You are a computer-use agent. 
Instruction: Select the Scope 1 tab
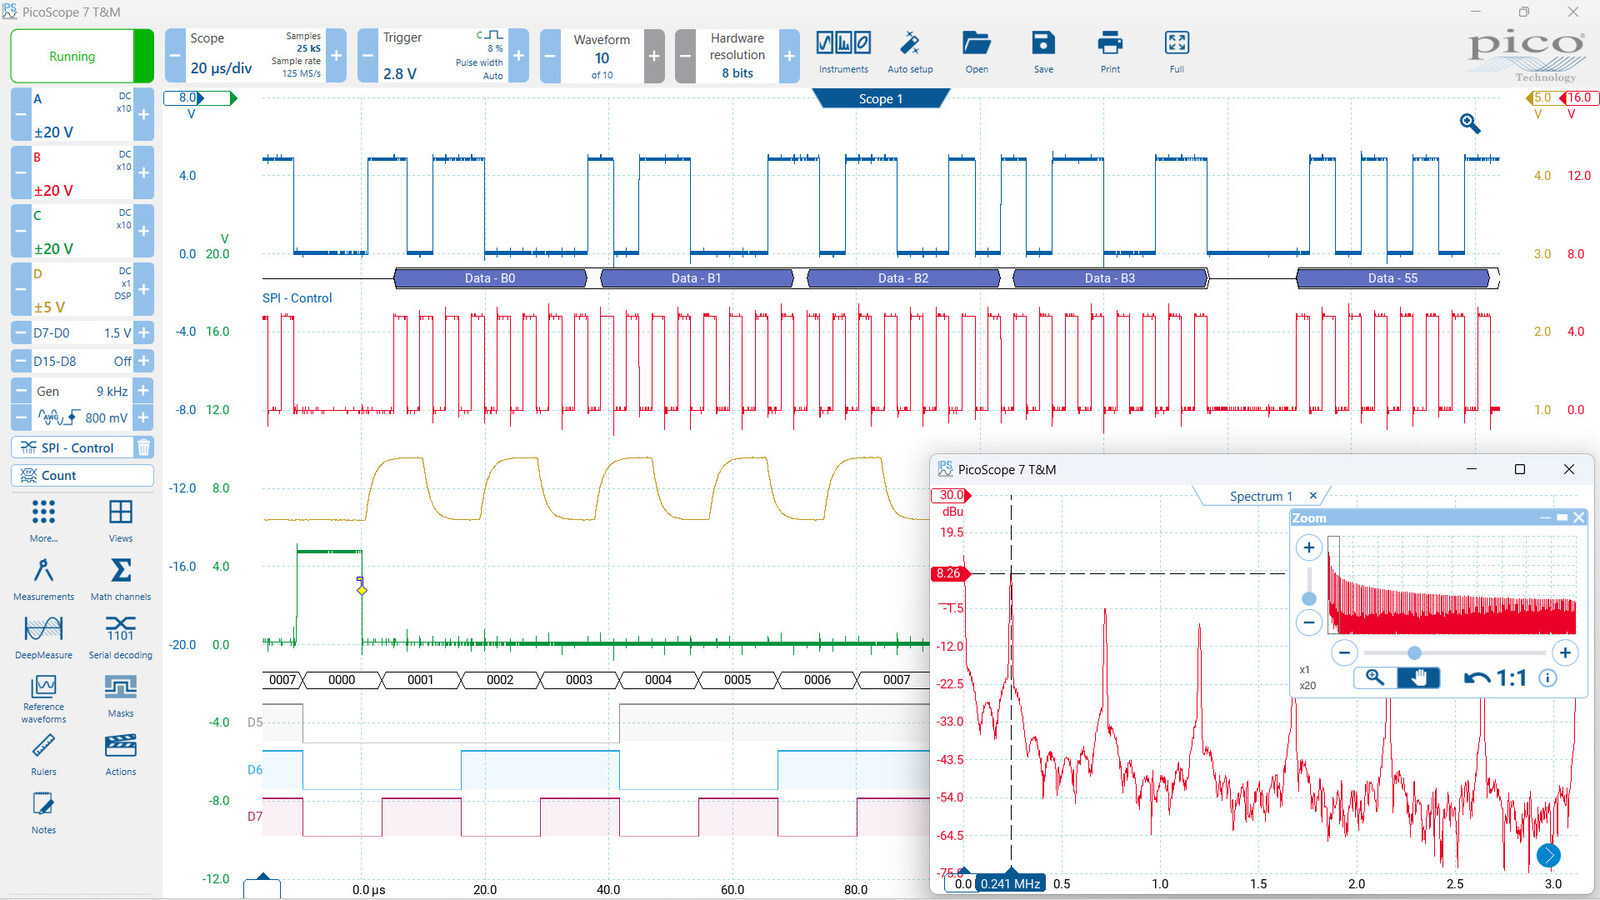coord(880,98)
